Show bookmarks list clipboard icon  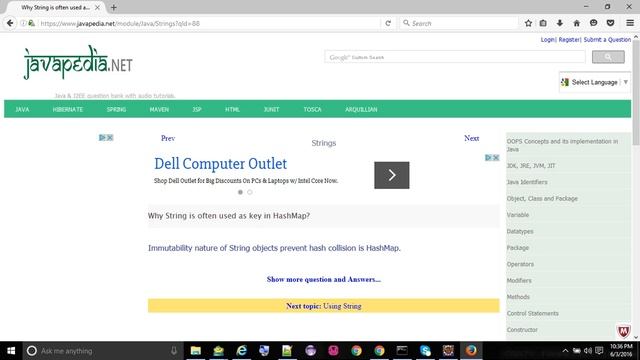click(543, 23)
